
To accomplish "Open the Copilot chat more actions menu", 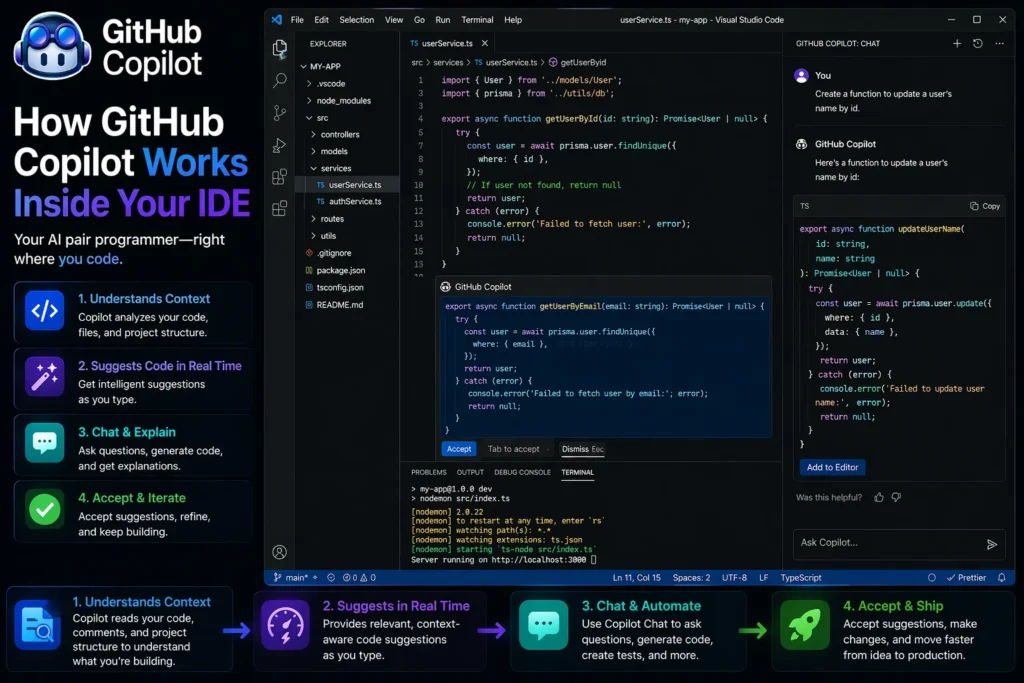I will pyautogui.click(x=999, y=43).
